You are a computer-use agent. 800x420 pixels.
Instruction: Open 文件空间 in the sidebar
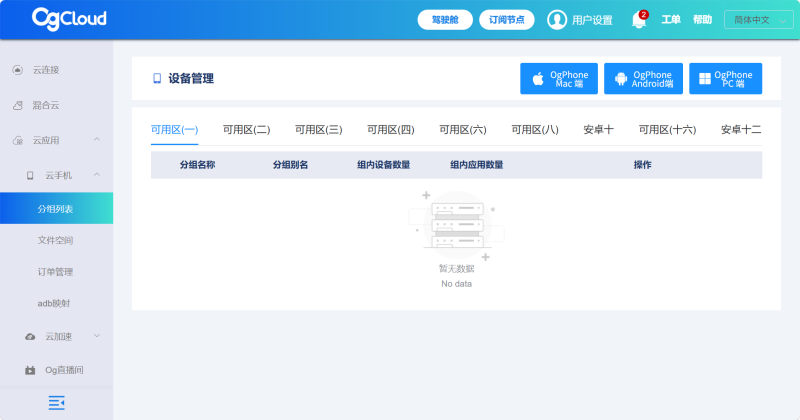[x=56, y=240]
